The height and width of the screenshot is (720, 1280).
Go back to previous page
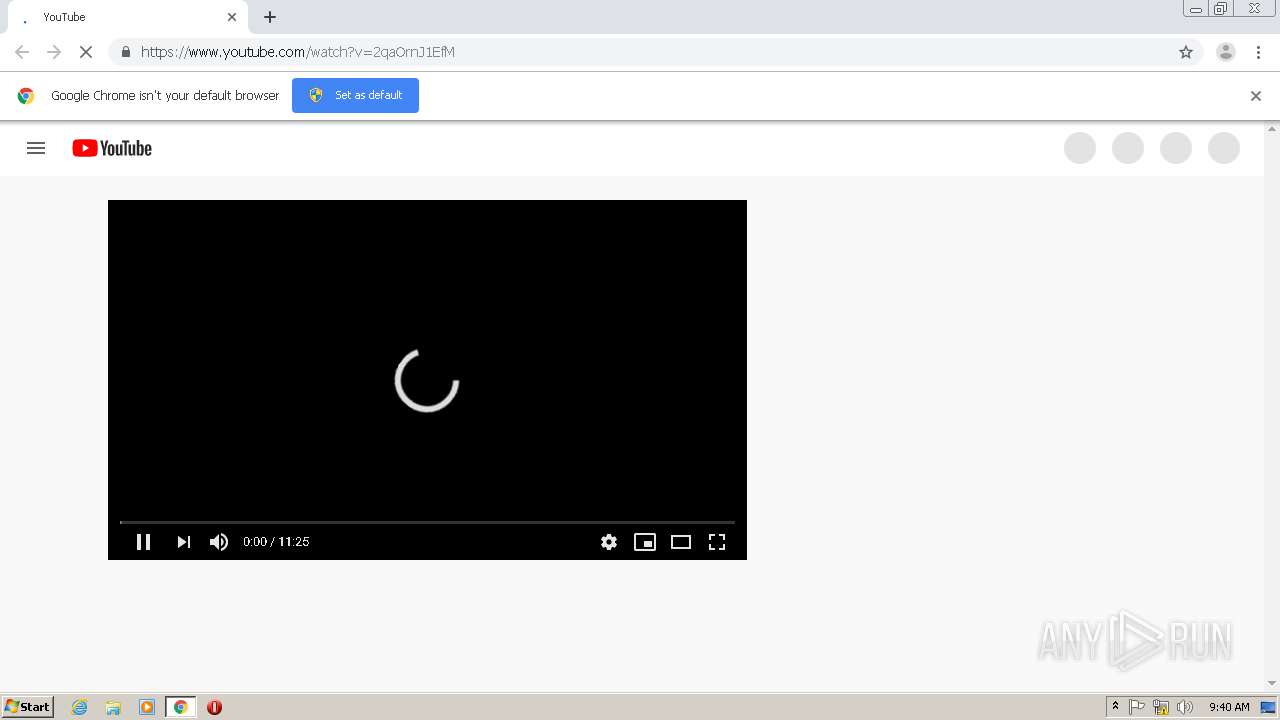coord(22,52)
